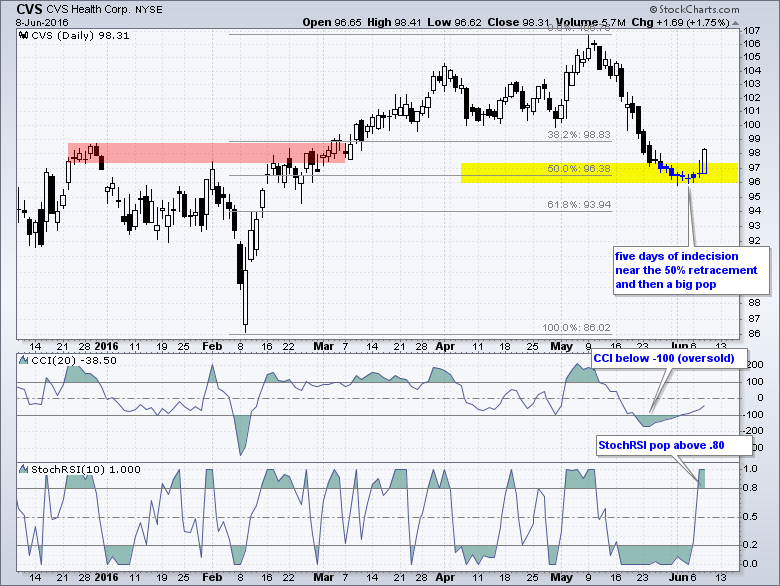Viewport: 780px width, 586px height.
Task: Click the tall white candle at February low
Action: [x=245, y=297]
